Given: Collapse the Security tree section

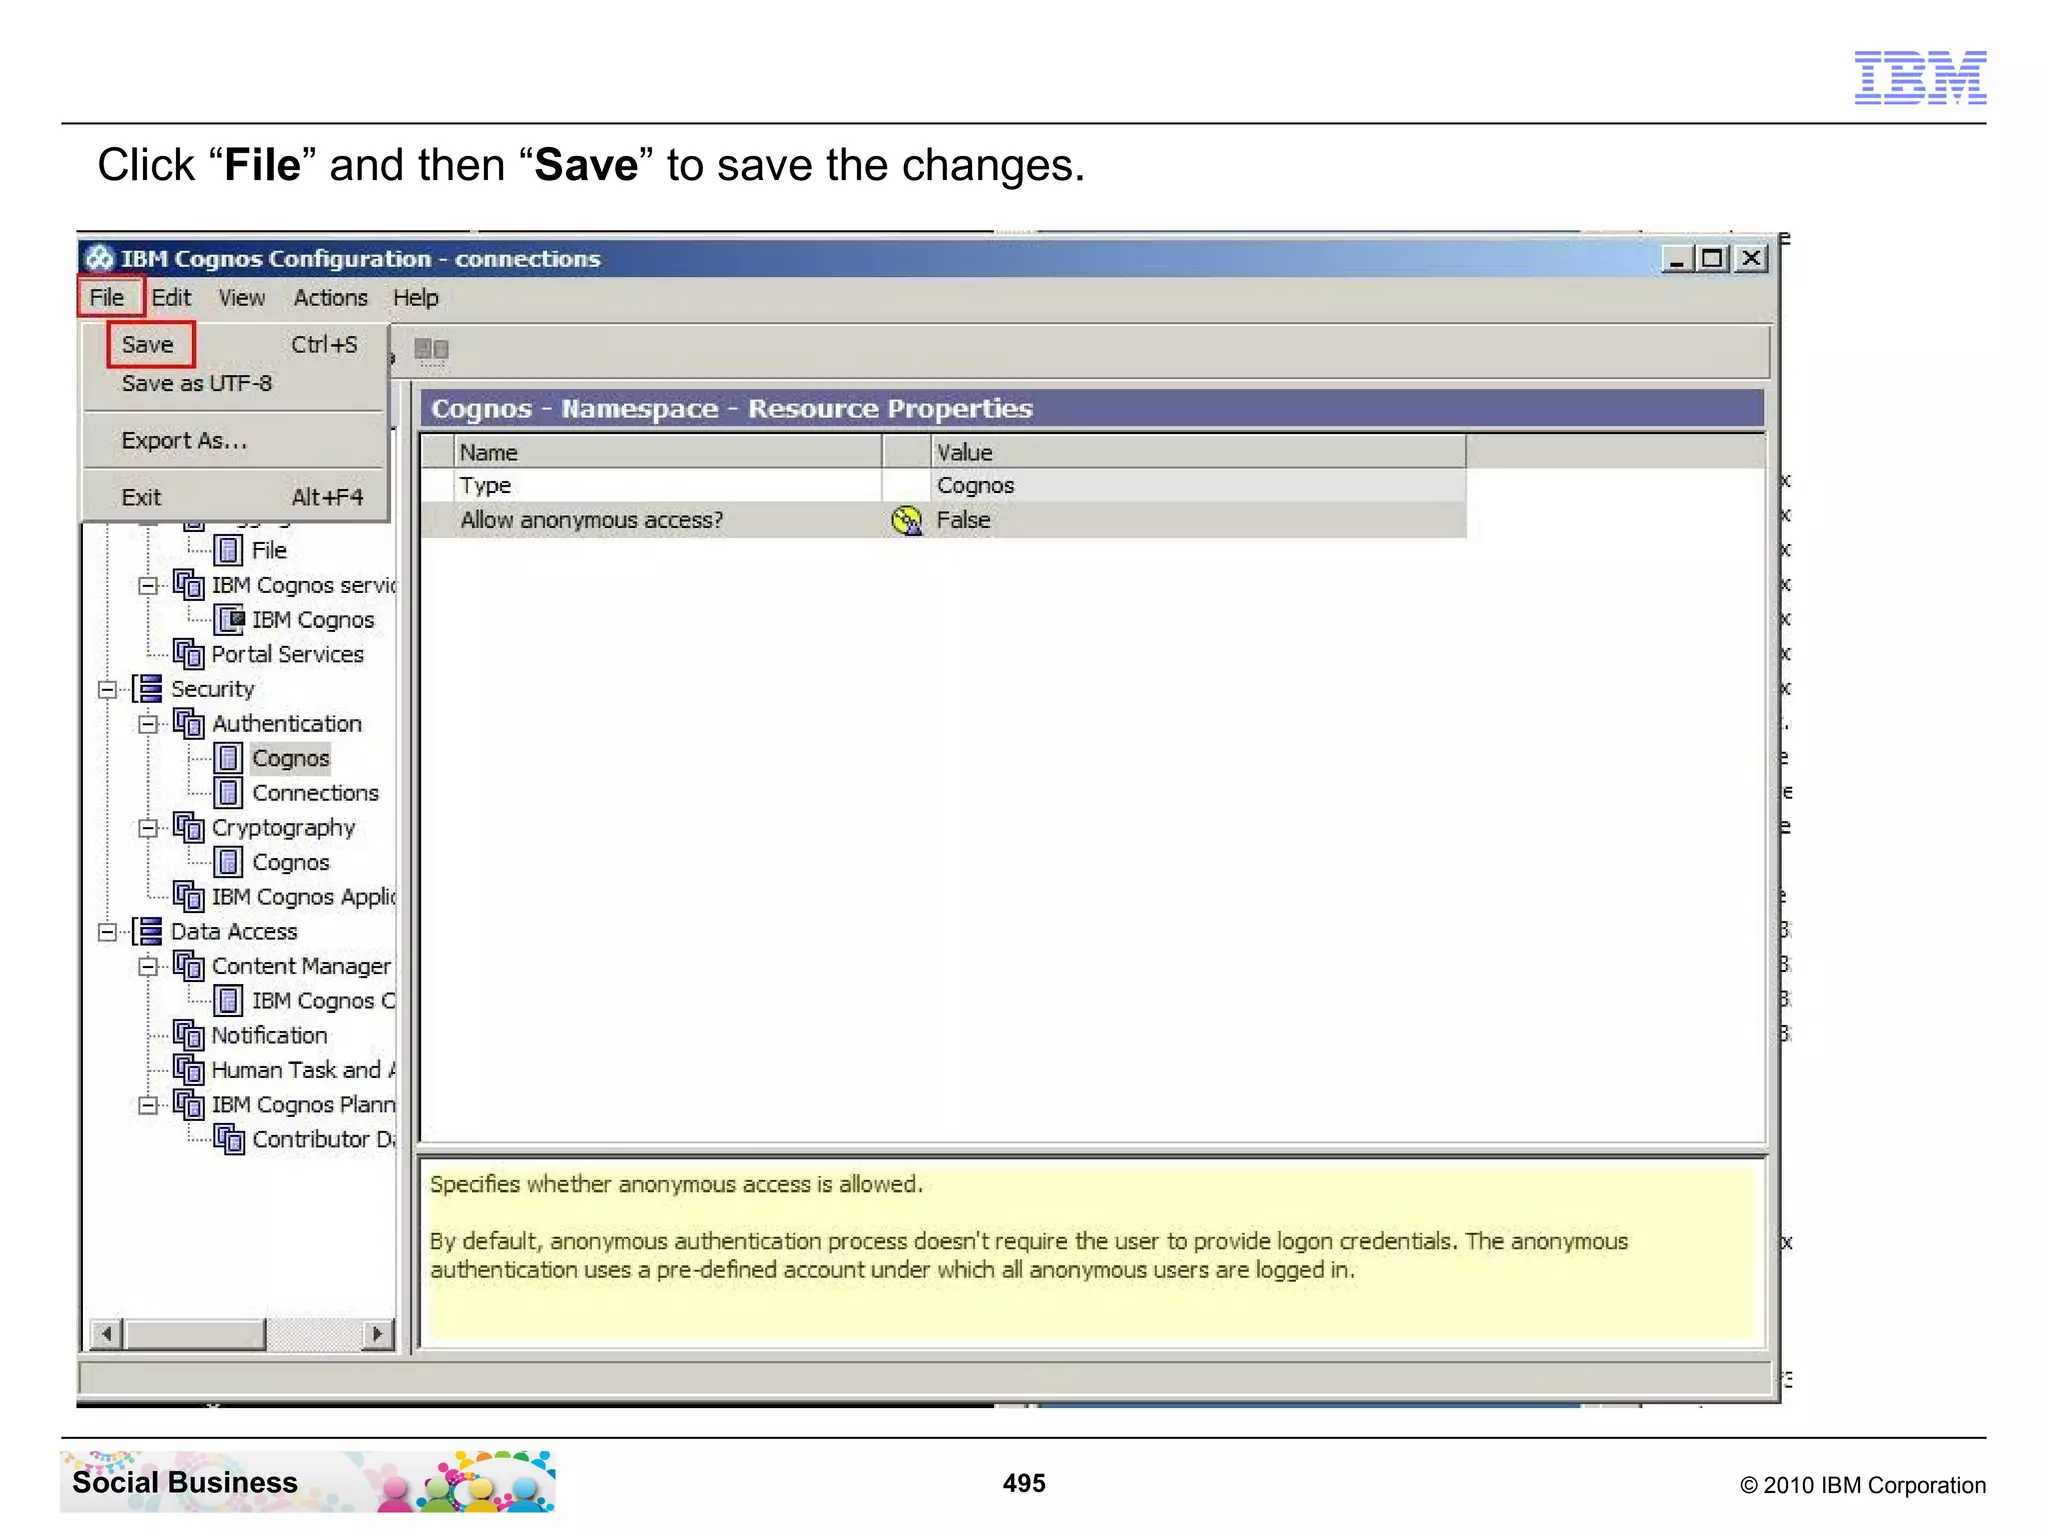Looking at the screenshot, I should (x=107, y=690).
